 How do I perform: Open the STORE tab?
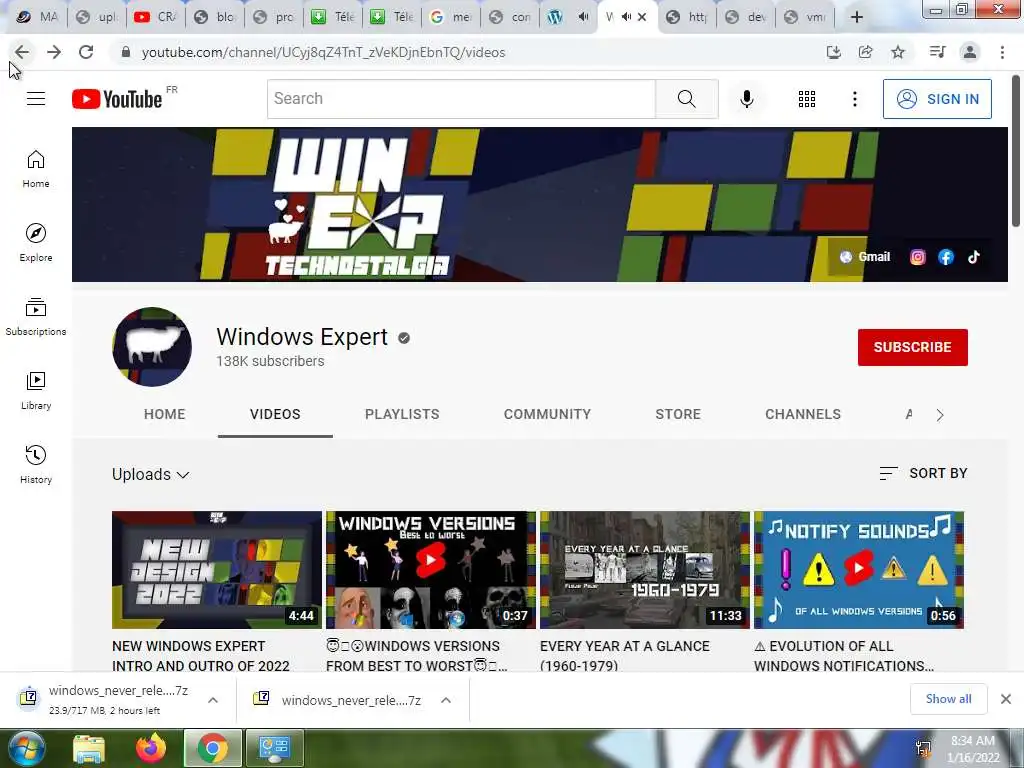coord(678,414)
